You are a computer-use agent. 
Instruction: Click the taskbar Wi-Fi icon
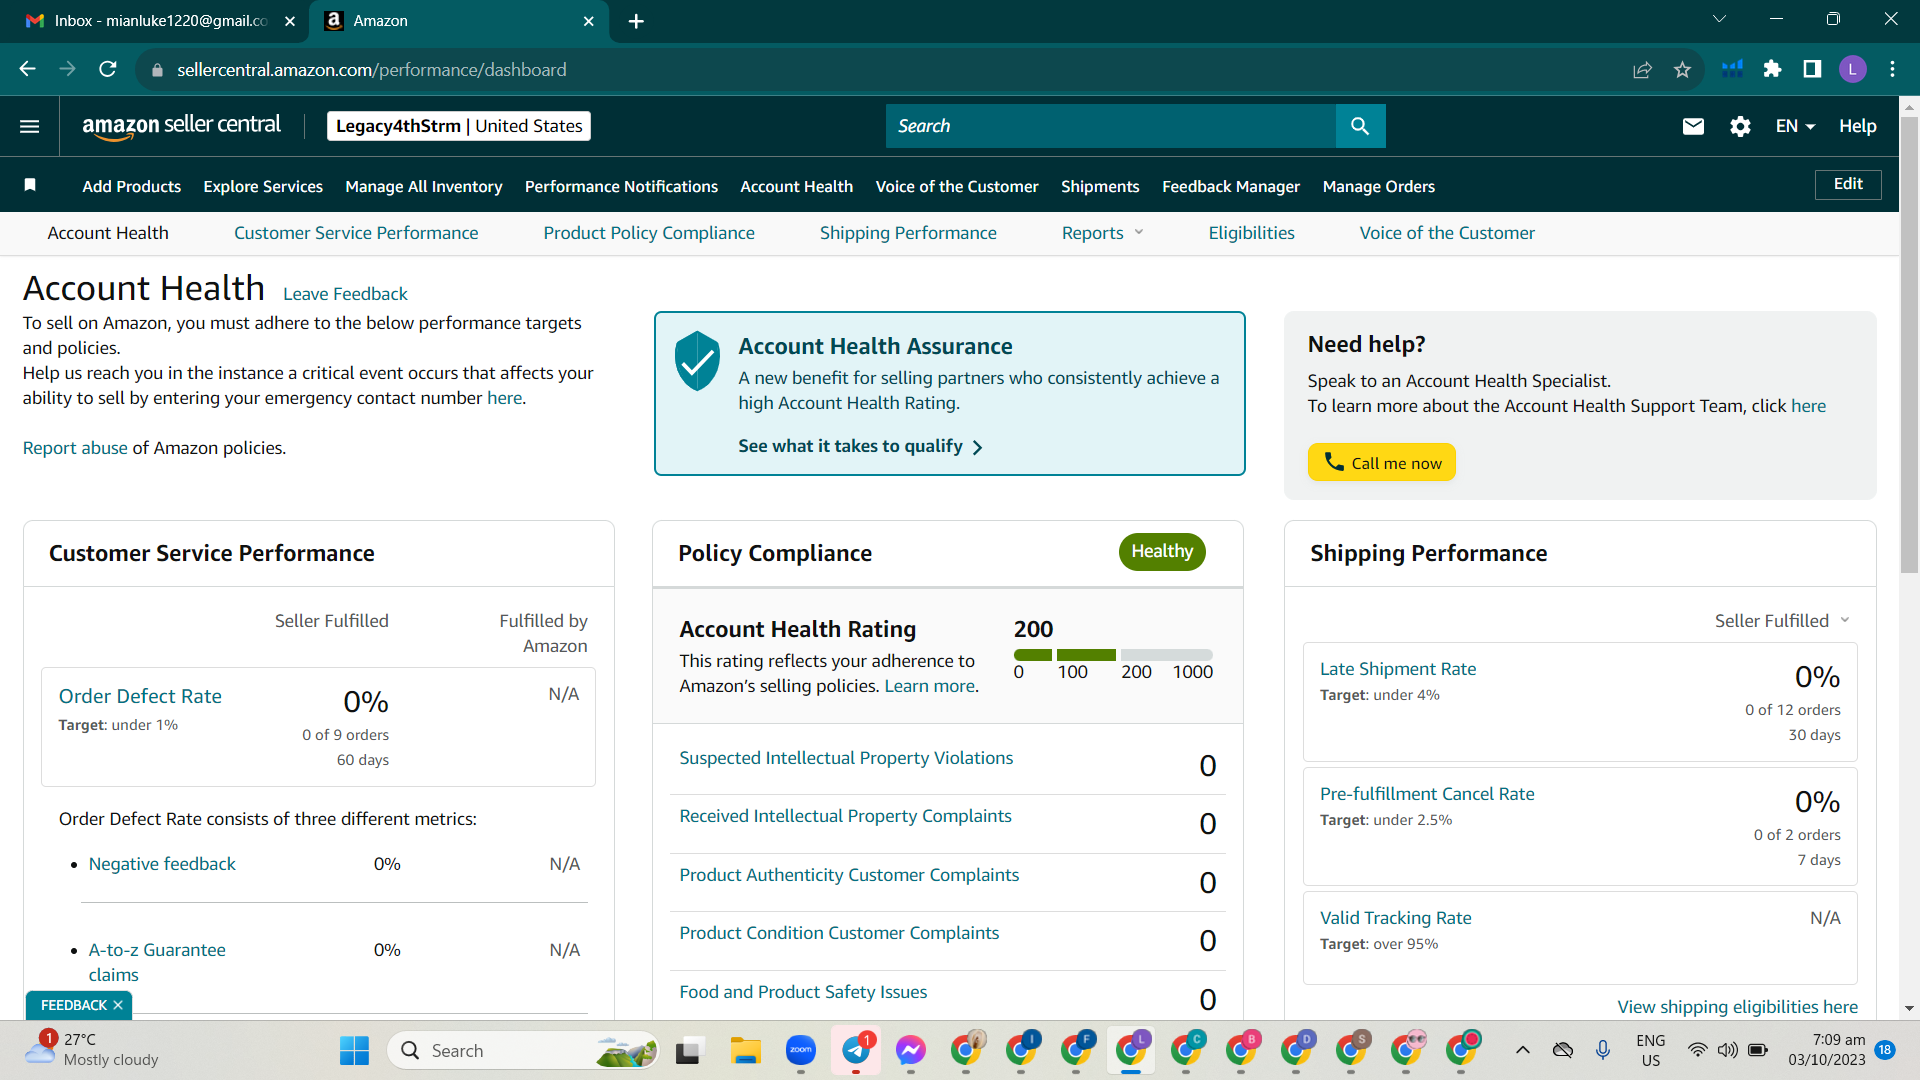(x=1697, y=1050)
